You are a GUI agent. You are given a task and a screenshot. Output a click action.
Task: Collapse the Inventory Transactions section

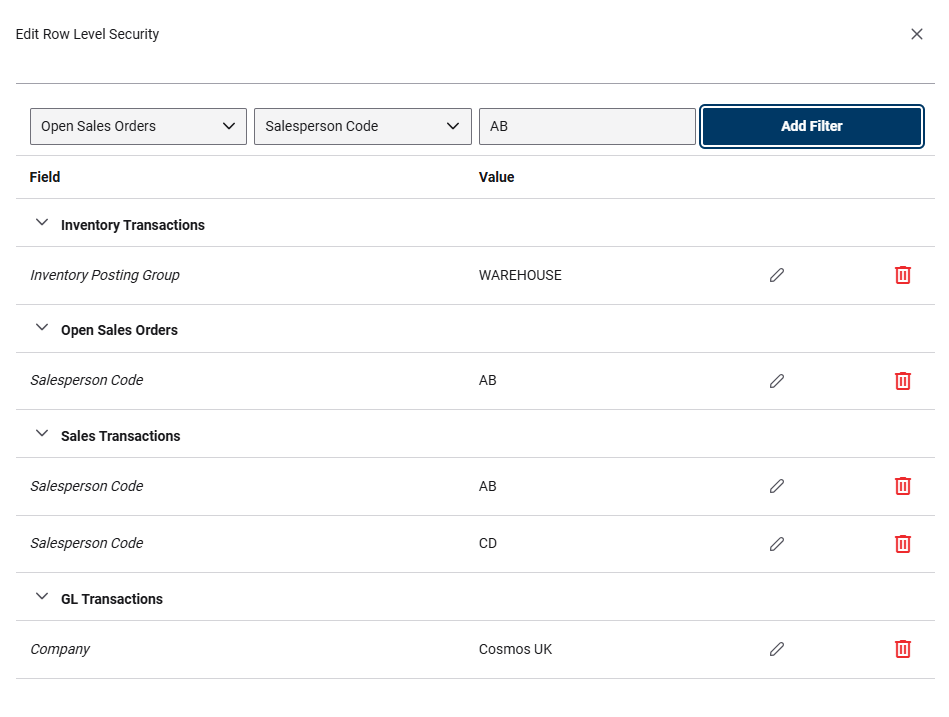pos(41,222)
